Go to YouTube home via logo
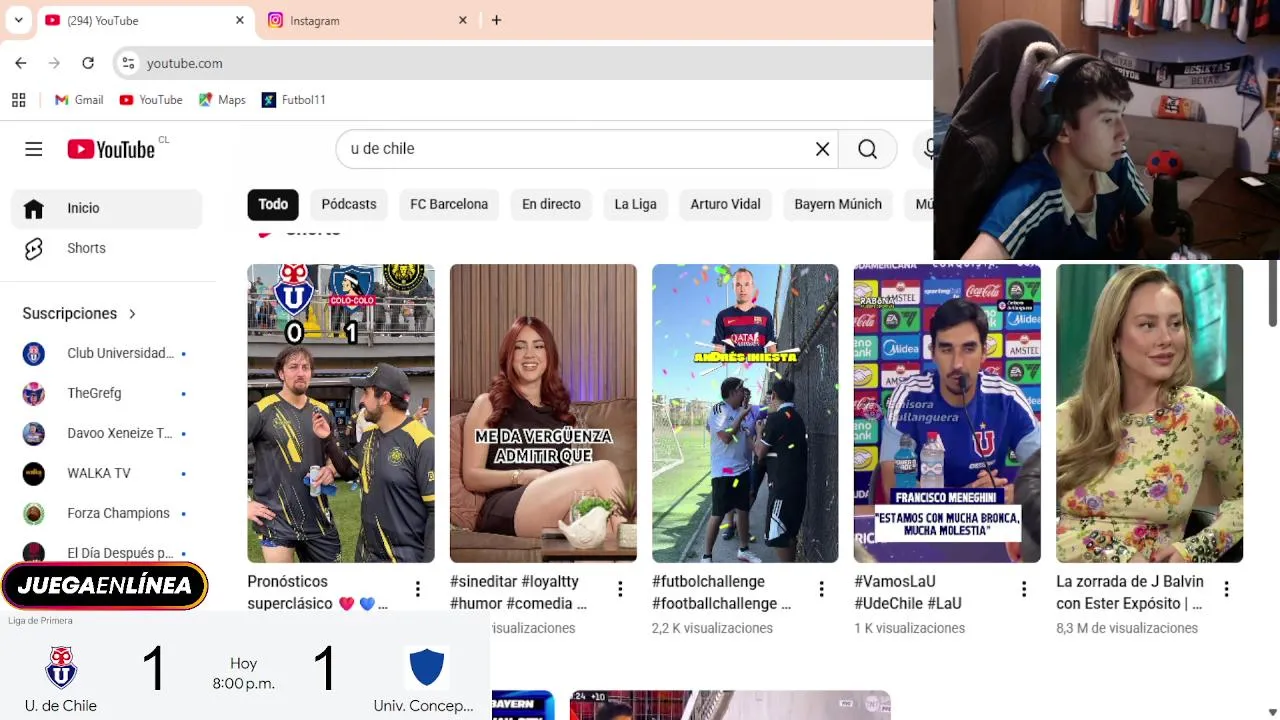 pyautogui.click(x=111, y=149)
